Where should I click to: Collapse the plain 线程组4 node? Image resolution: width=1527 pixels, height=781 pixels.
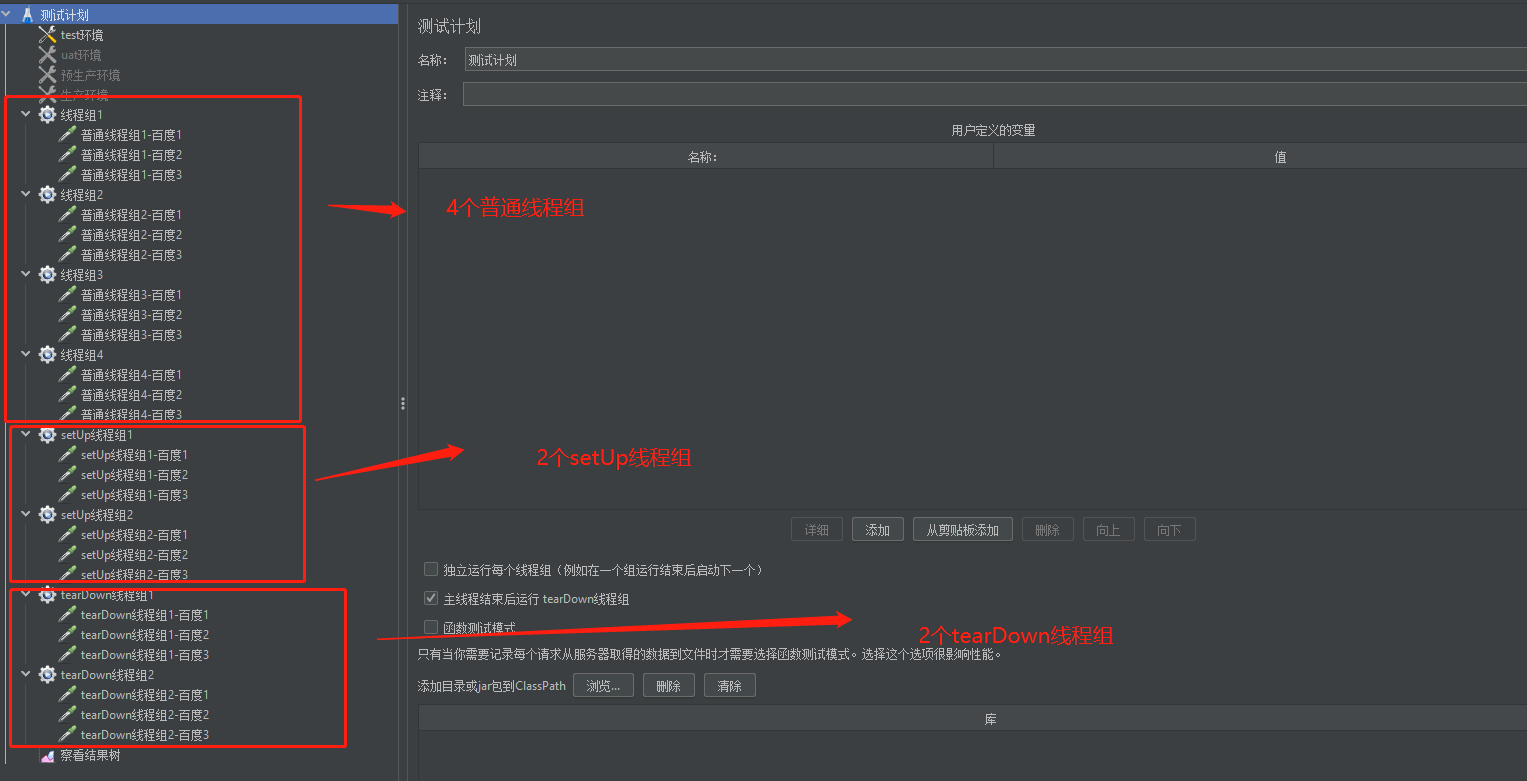click(26, 355)
